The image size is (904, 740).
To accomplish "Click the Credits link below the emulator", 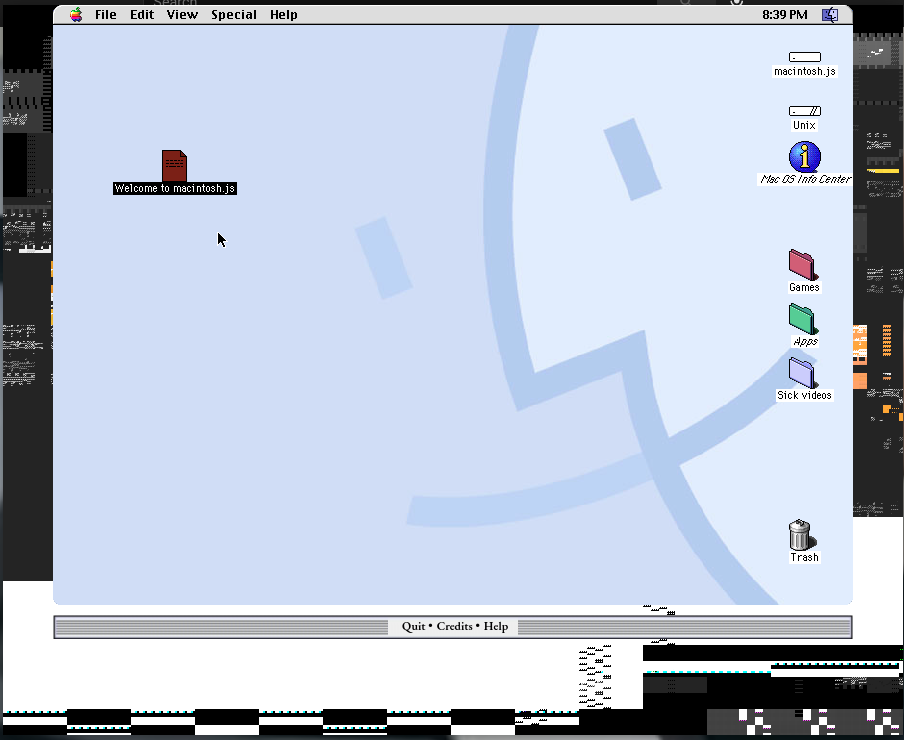I will click(x=454, y=626).
